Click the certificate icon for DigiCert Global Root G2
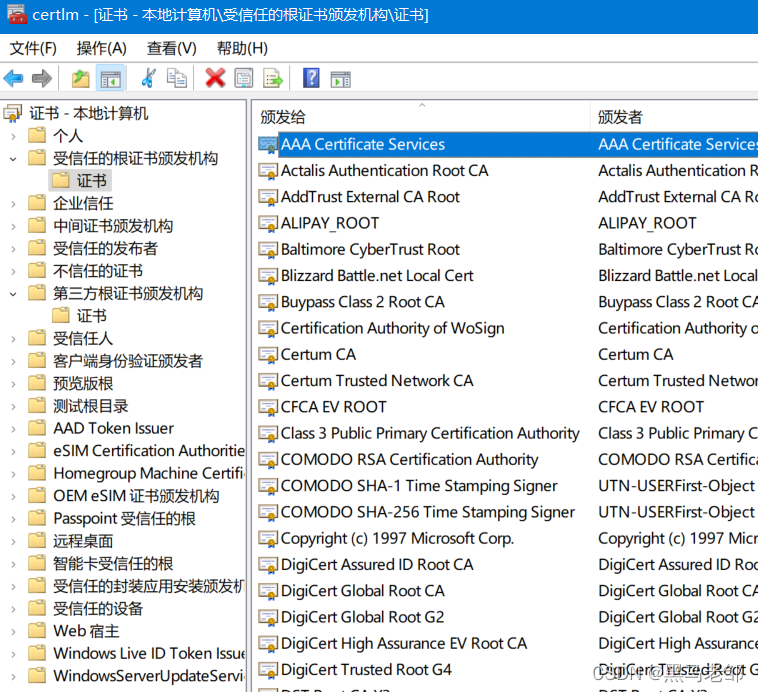Screen dimensions: 758x692 (268, 618)
